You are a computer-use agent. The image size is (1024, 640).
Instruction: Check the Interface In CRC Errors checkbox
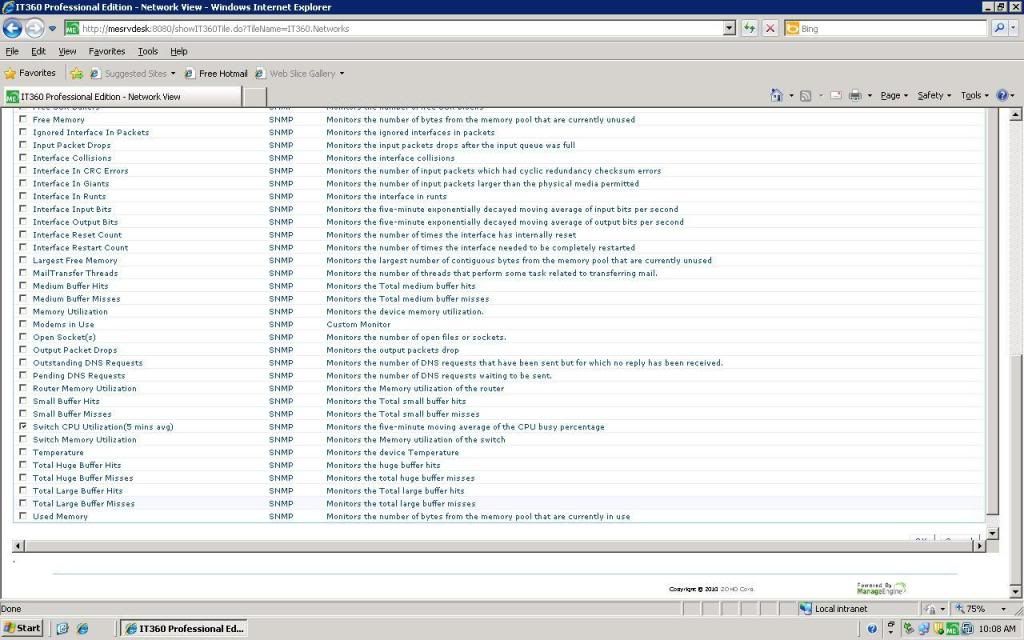click(x=23, y=170)
